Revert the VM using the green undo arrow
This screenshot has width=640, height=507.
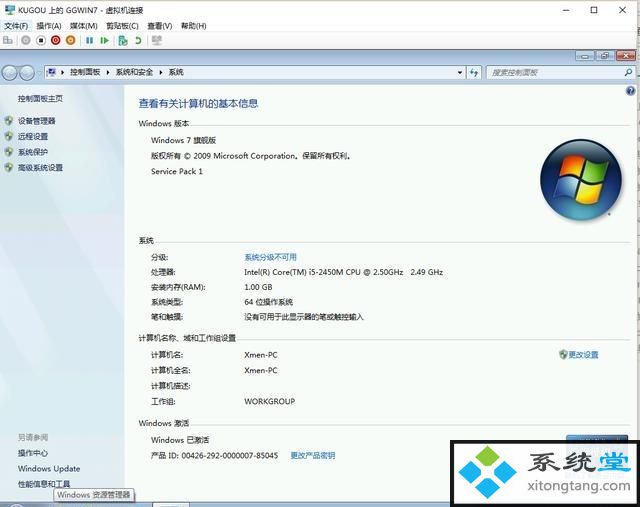[x=138, y=40]
